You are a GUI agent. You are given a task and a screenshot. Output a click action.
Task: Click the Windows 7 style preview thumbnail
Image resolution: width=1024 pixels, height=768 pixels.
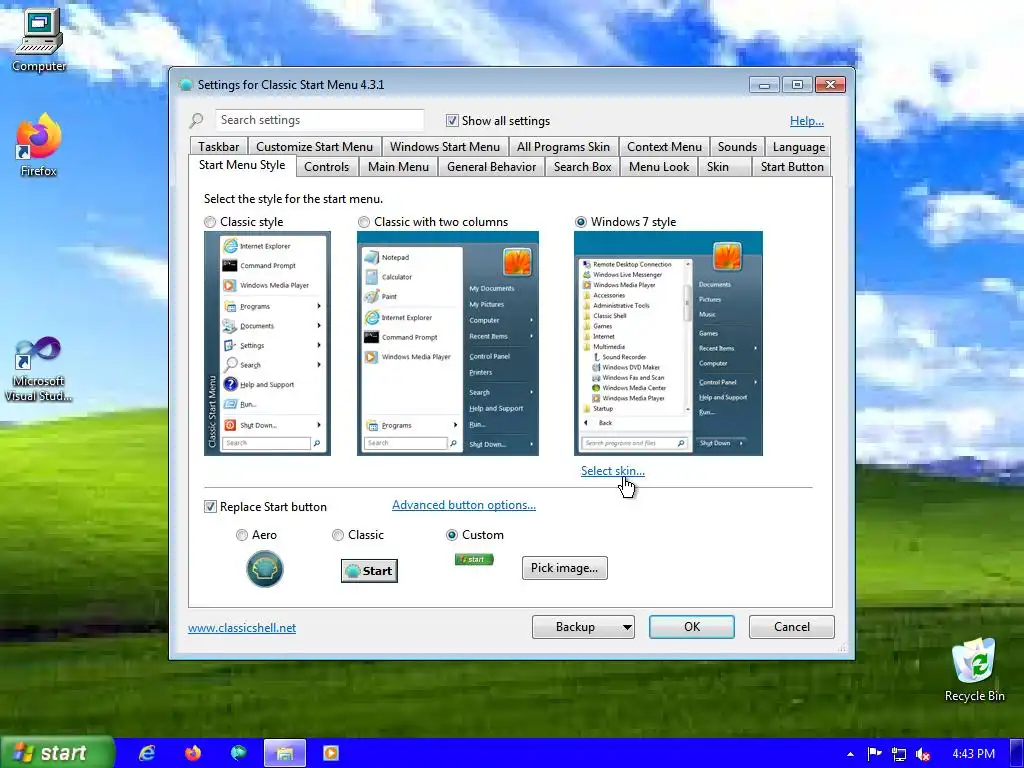pyautogui.click(x=668, y=344)
